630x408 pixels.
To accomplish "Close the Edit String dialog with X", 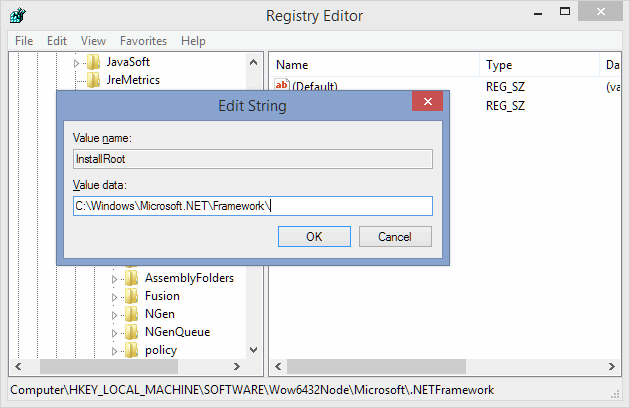I will (428, 101).
